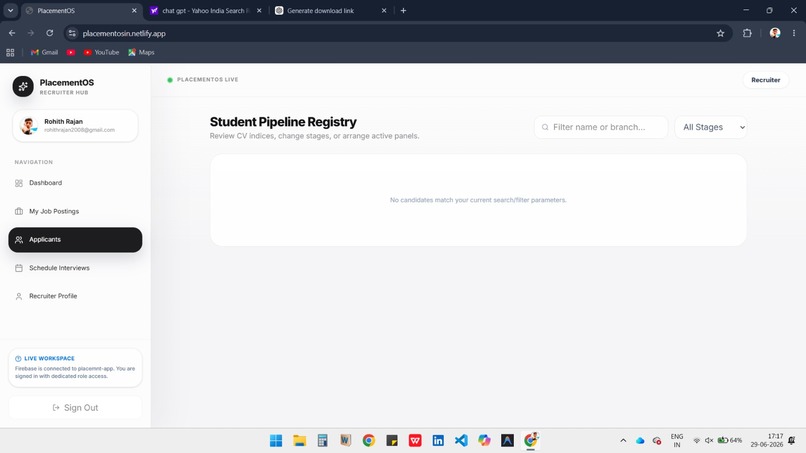
Task: Click the PlacementOS logo icon
Action: pos(23,86)
